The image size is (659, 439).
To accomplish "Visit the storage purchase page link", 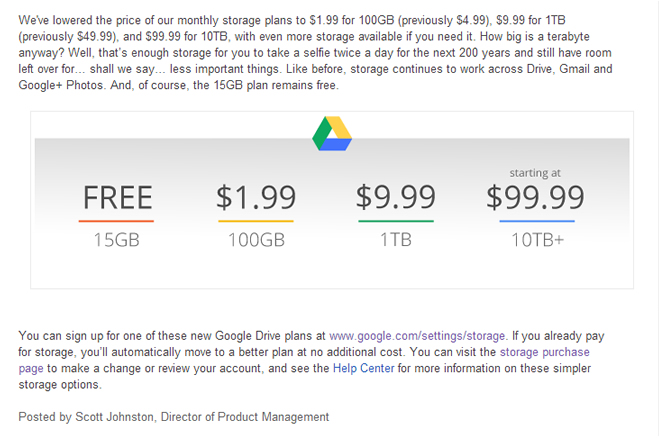I will pos(545,352).
